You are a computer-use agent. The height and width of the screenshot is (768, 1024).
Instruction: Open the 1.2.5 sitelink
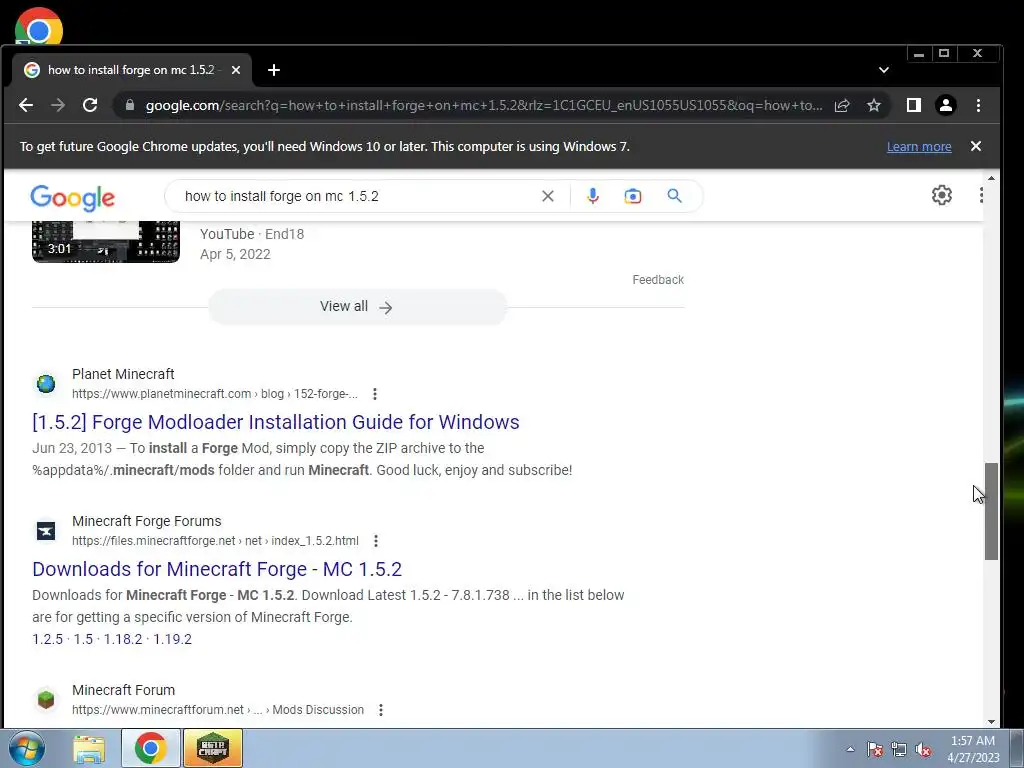(48, 639)
